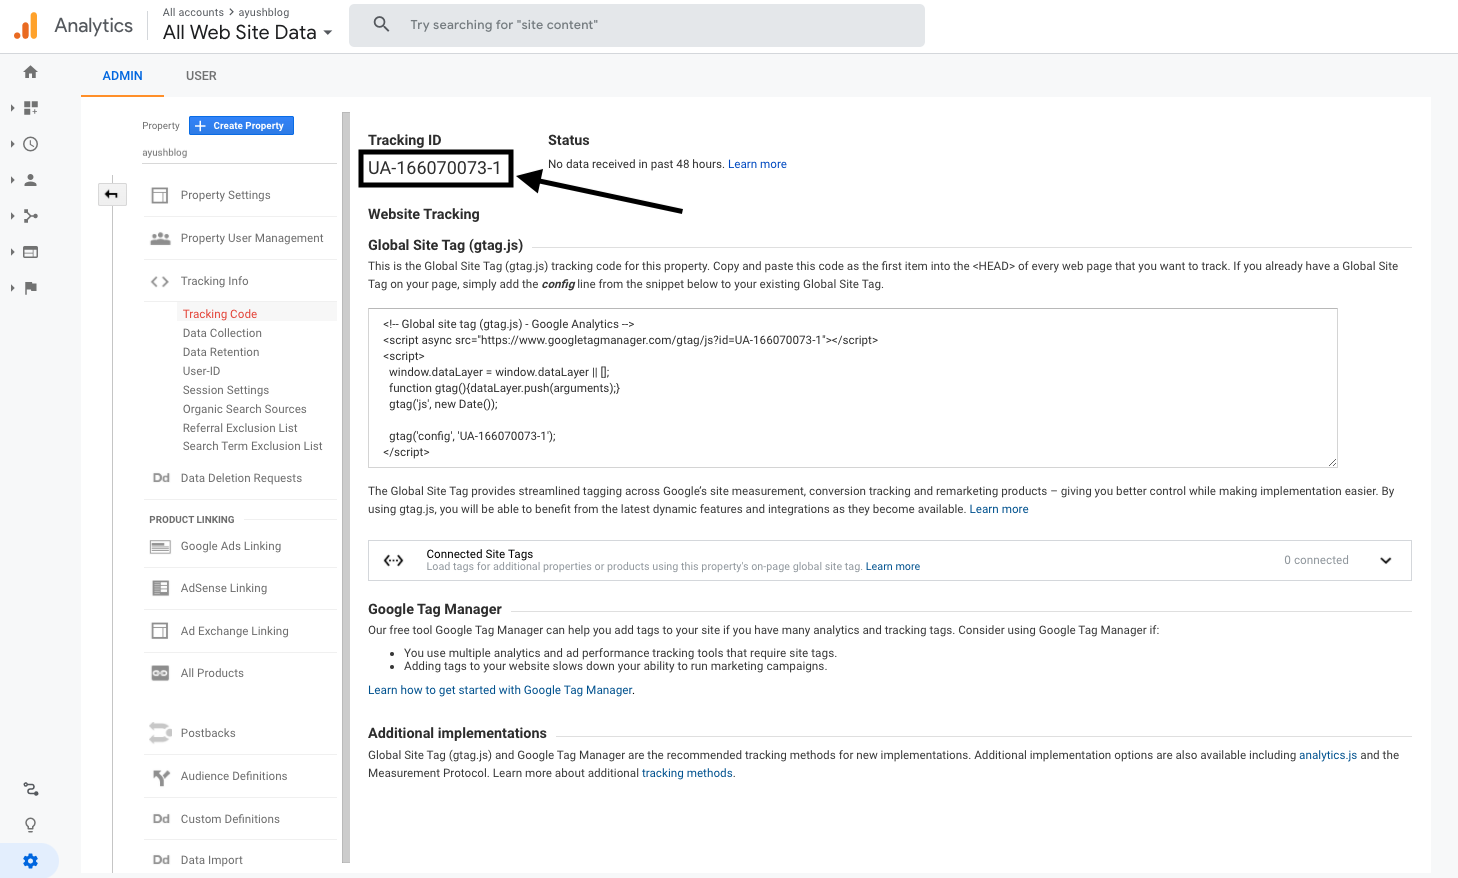Click the AdSense Linking icon

(160, 588)
